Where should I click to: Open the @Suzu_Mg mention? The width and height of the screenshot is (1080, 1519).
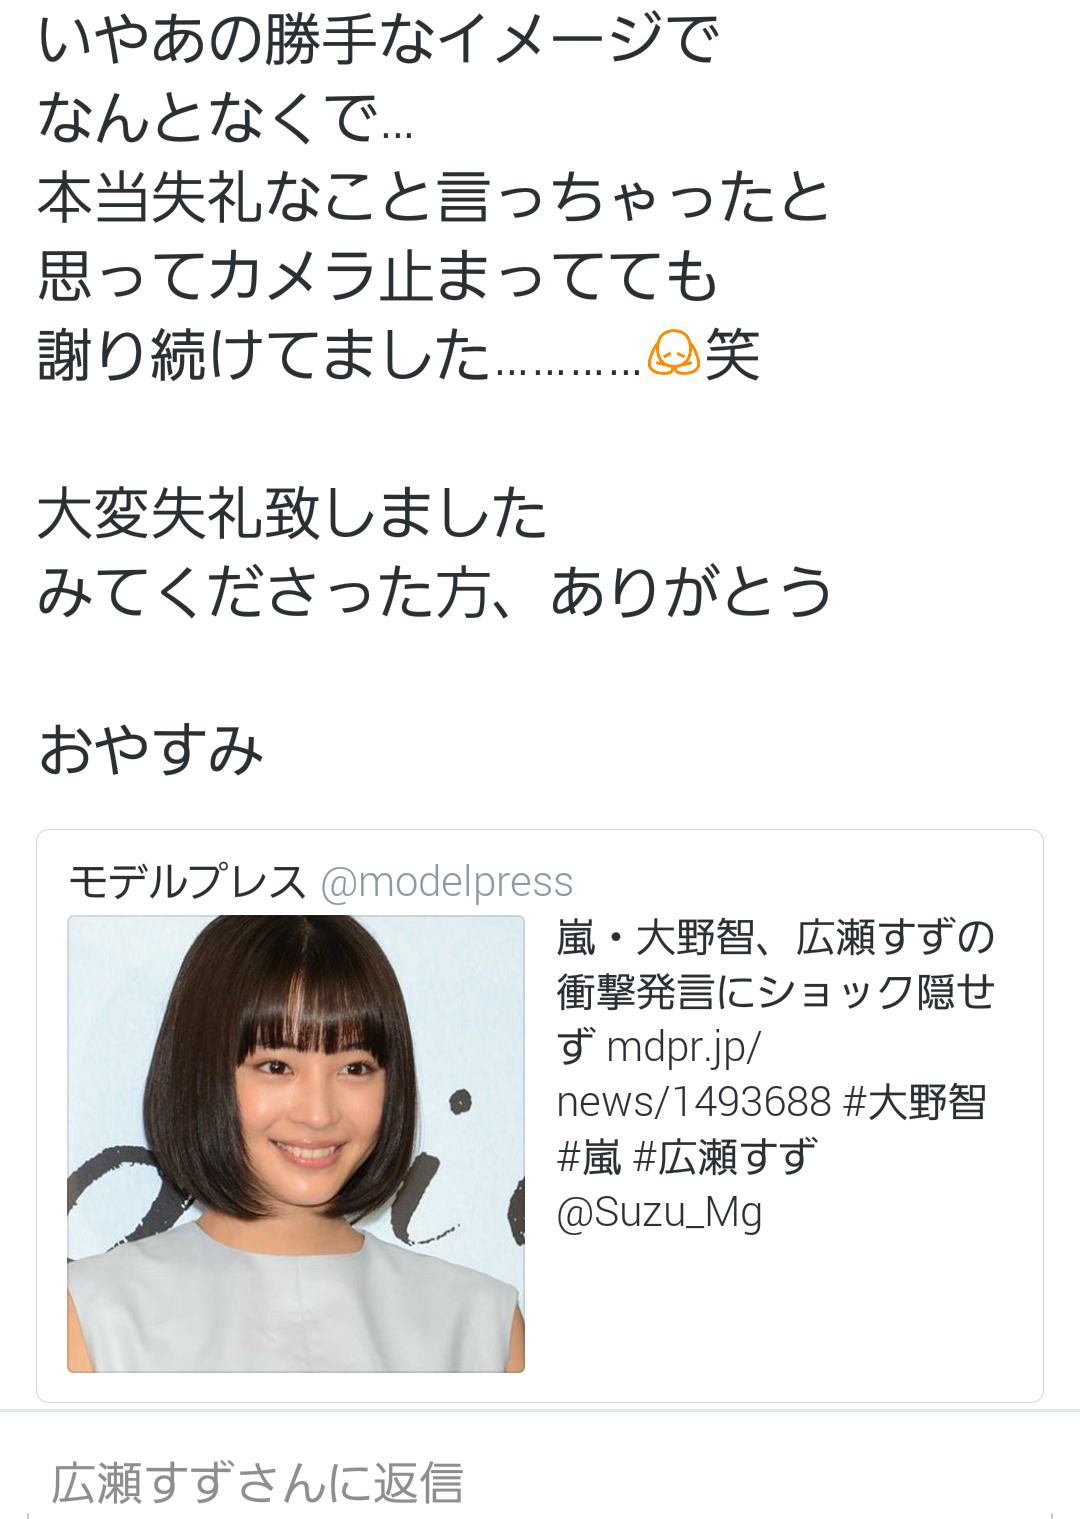click(659, 1212)
